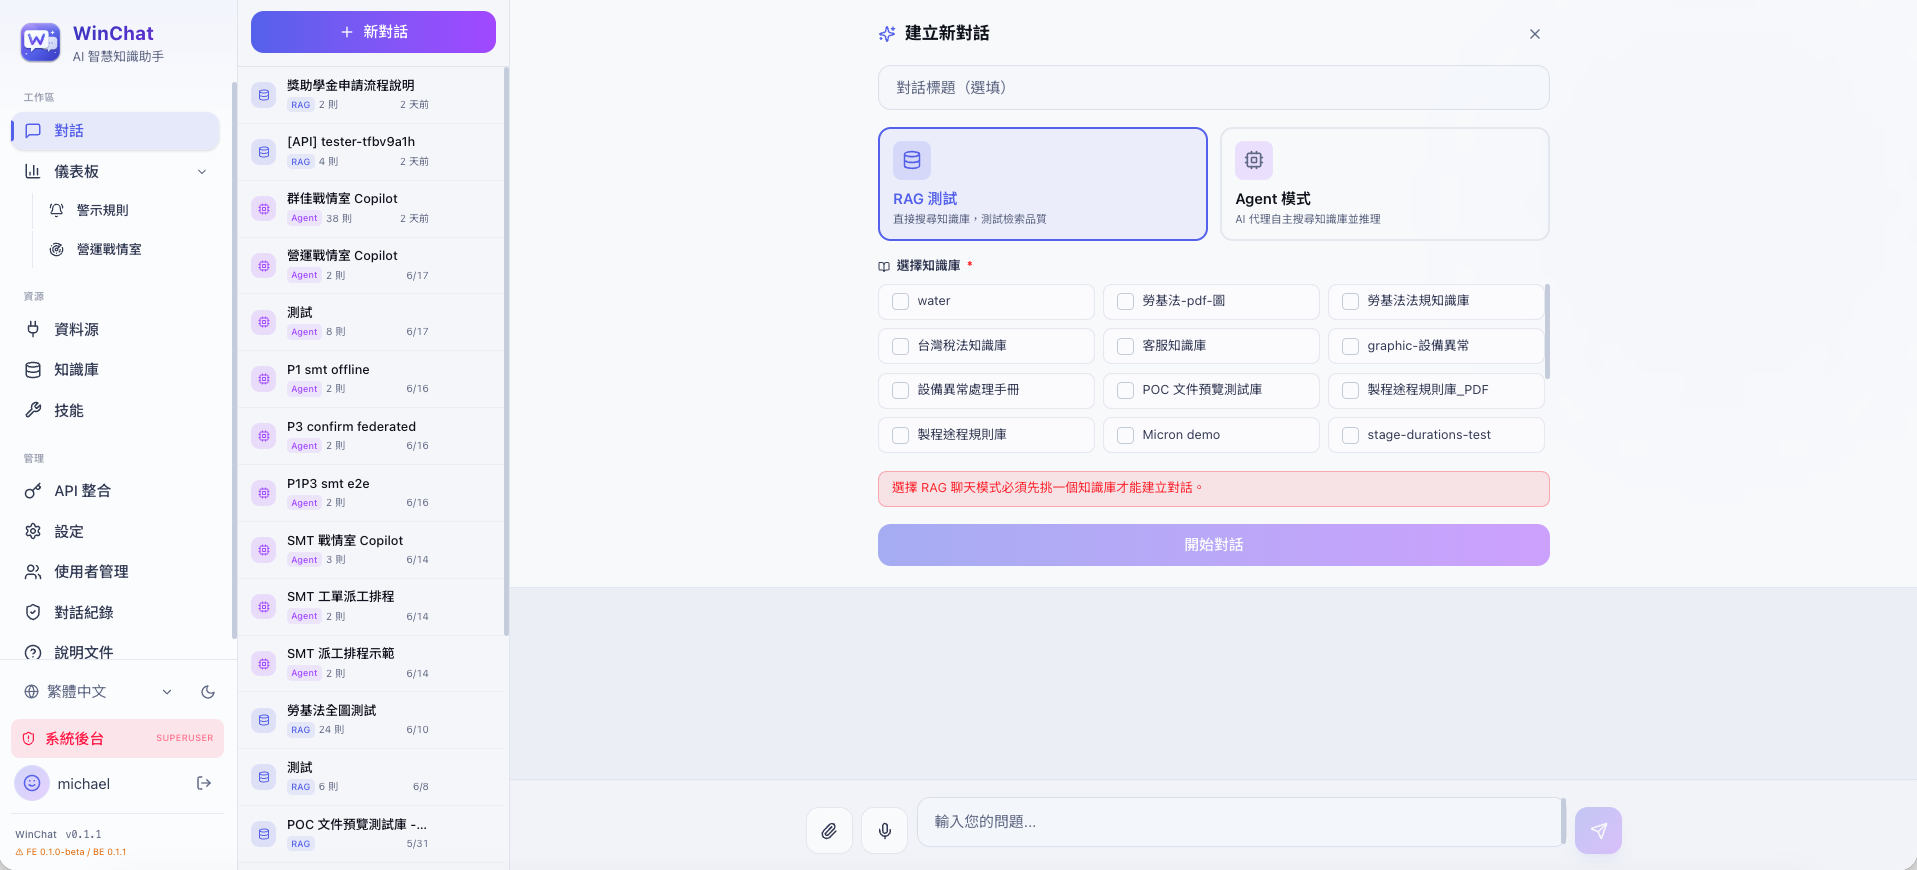Click the help icon for 說明文件

33,652
